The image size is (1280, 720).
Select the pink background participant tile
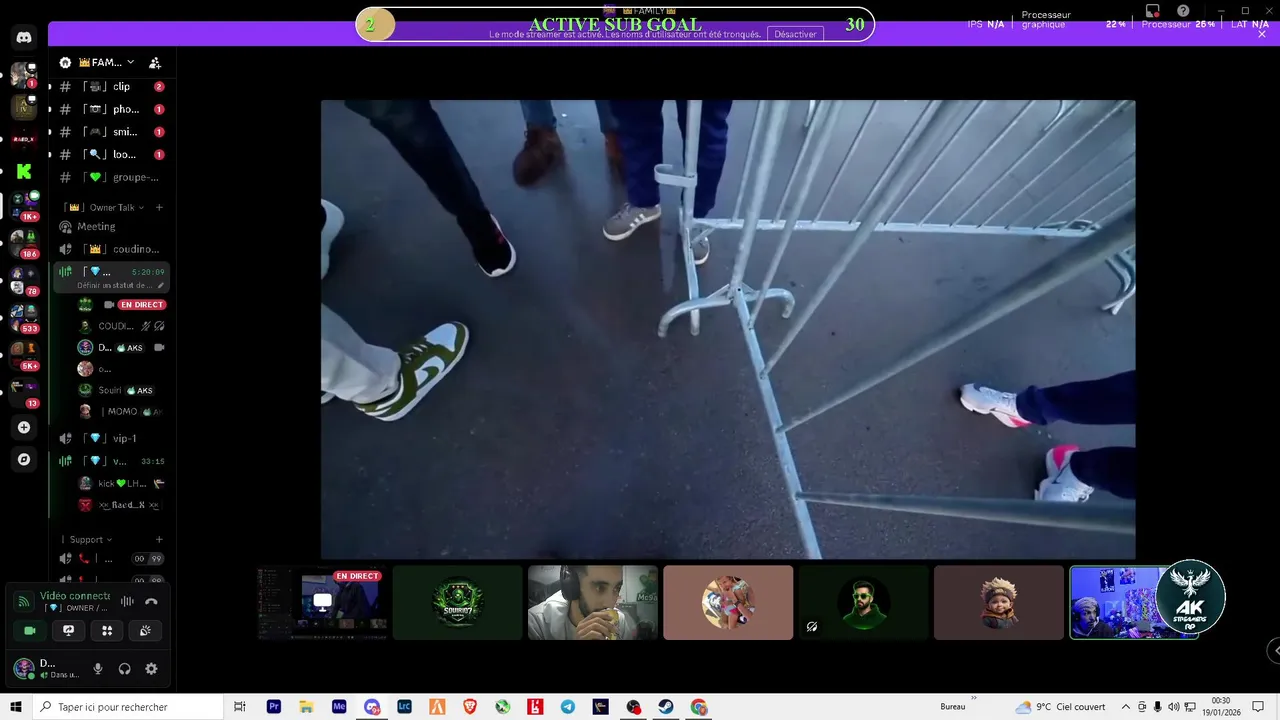pos(728,602)
